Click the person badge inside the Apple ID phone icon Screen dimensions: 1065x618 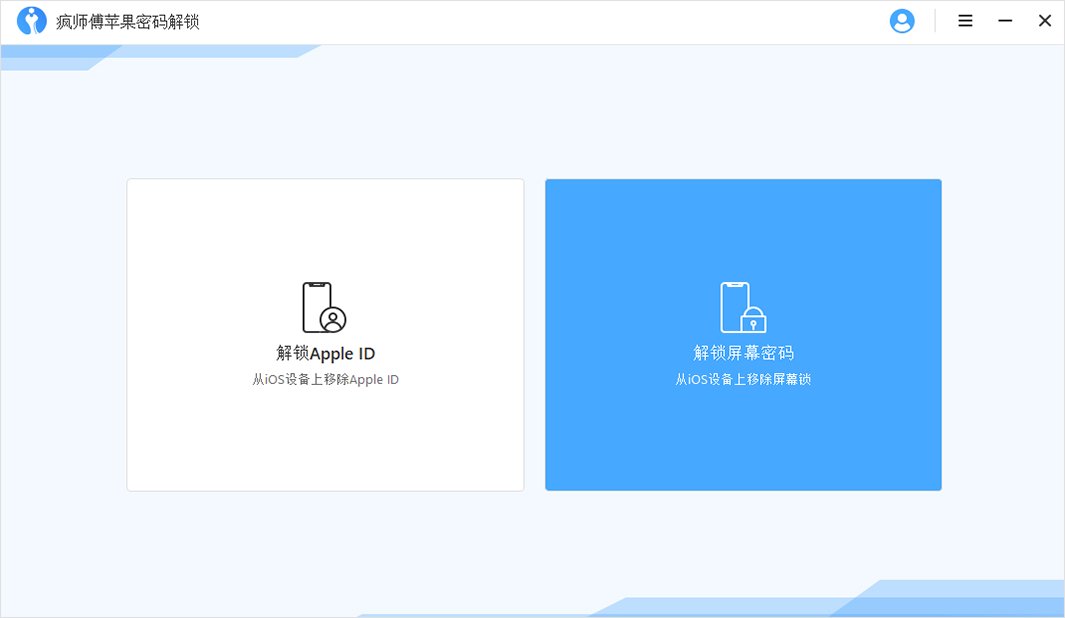[335, 317]
